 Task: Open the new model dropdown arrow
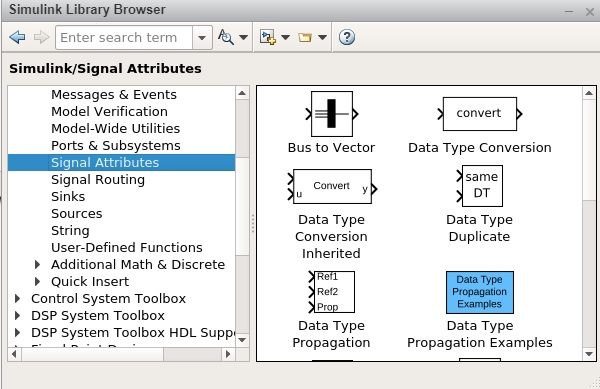[x=285, y=37]
